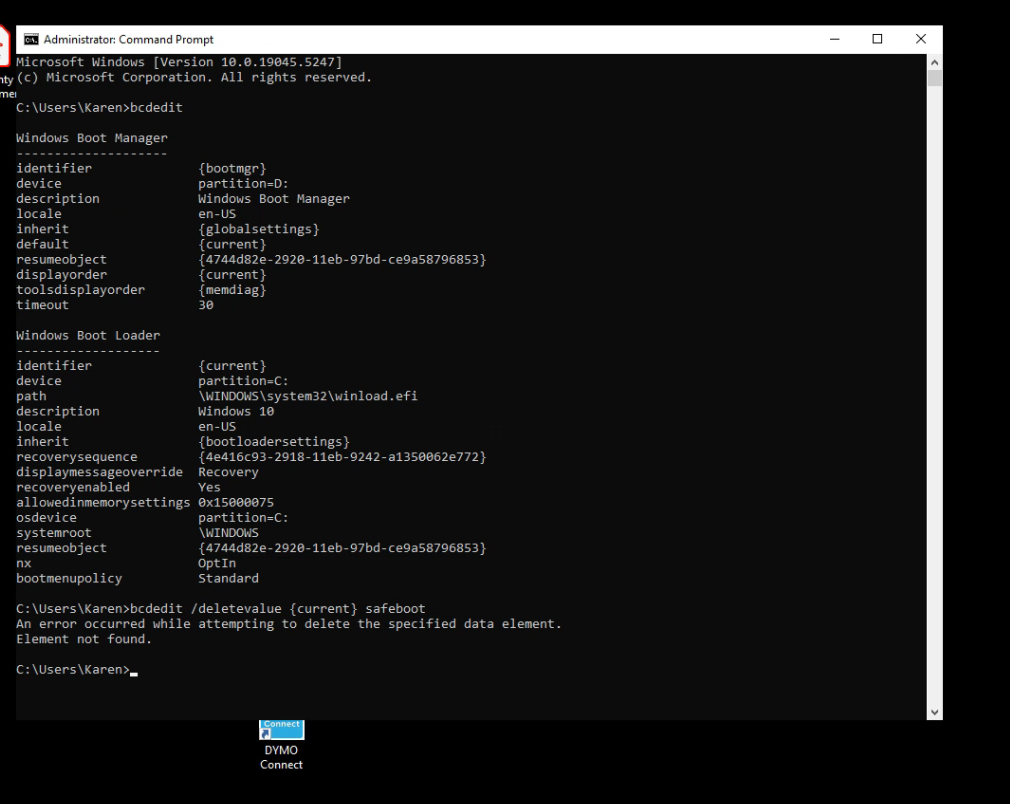The image size is (1010, 804).
Task: Click the scroll down arrow in Command Prompt
Action: click(935, 712)
